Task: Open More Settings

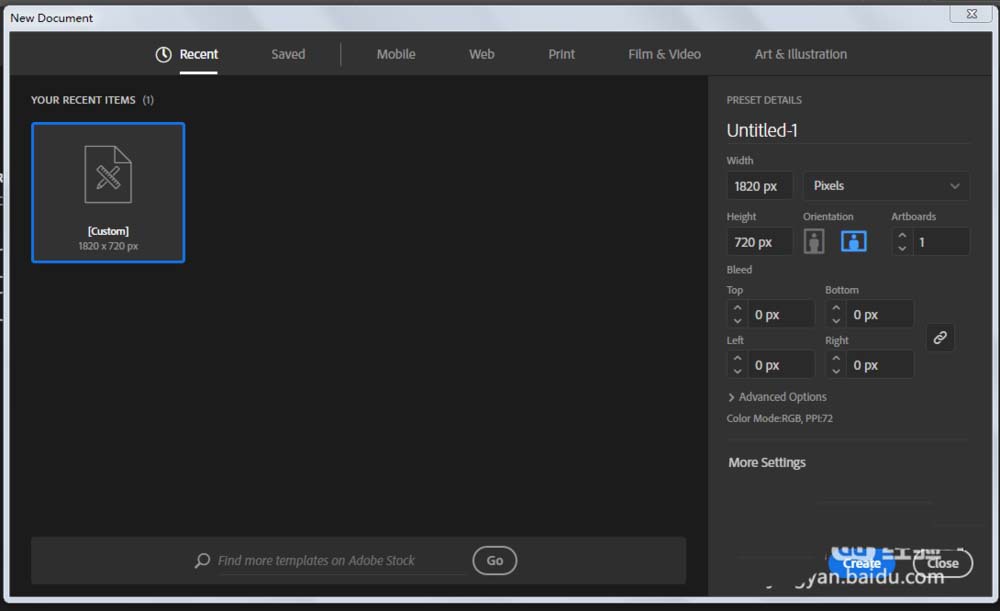Action: pyautogui.click(x=767, y=462)
